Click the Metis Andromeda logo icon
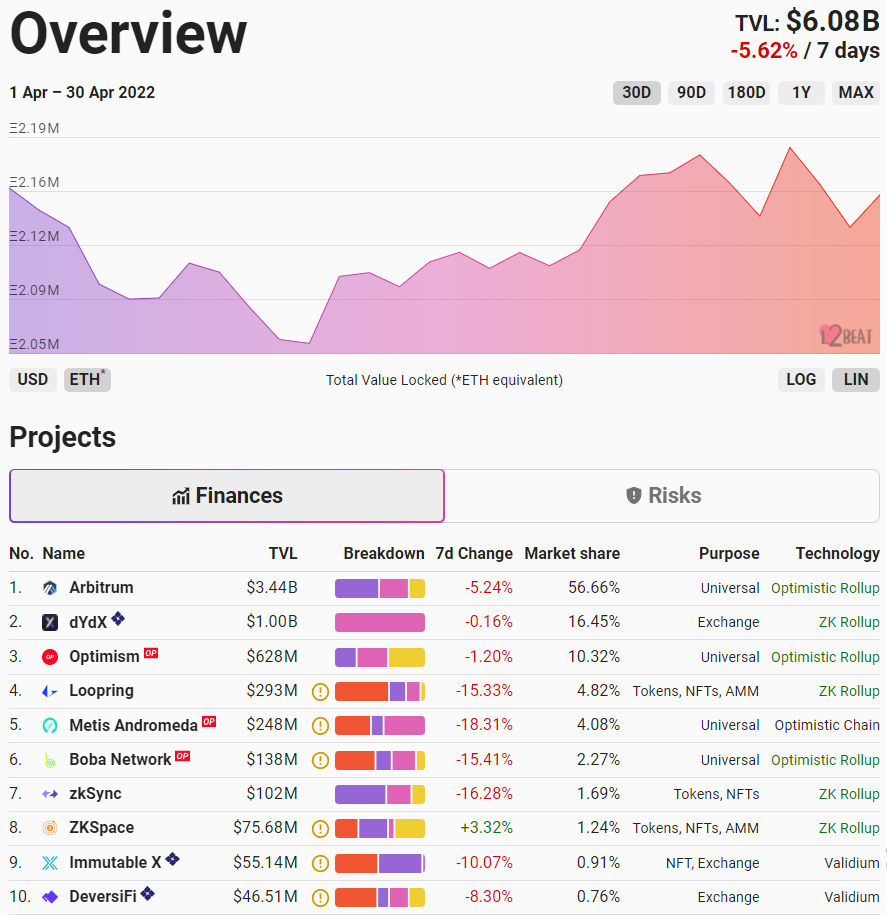The height and width of the screenshot is (915, 887). pyautogui.click(x=50, y=725)
